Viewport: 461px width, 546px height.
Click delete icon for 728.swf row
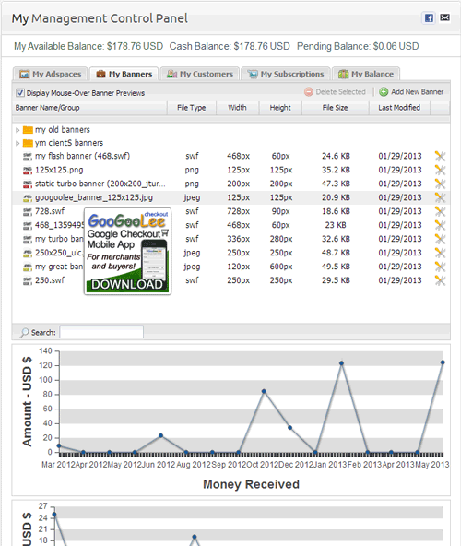440,211
